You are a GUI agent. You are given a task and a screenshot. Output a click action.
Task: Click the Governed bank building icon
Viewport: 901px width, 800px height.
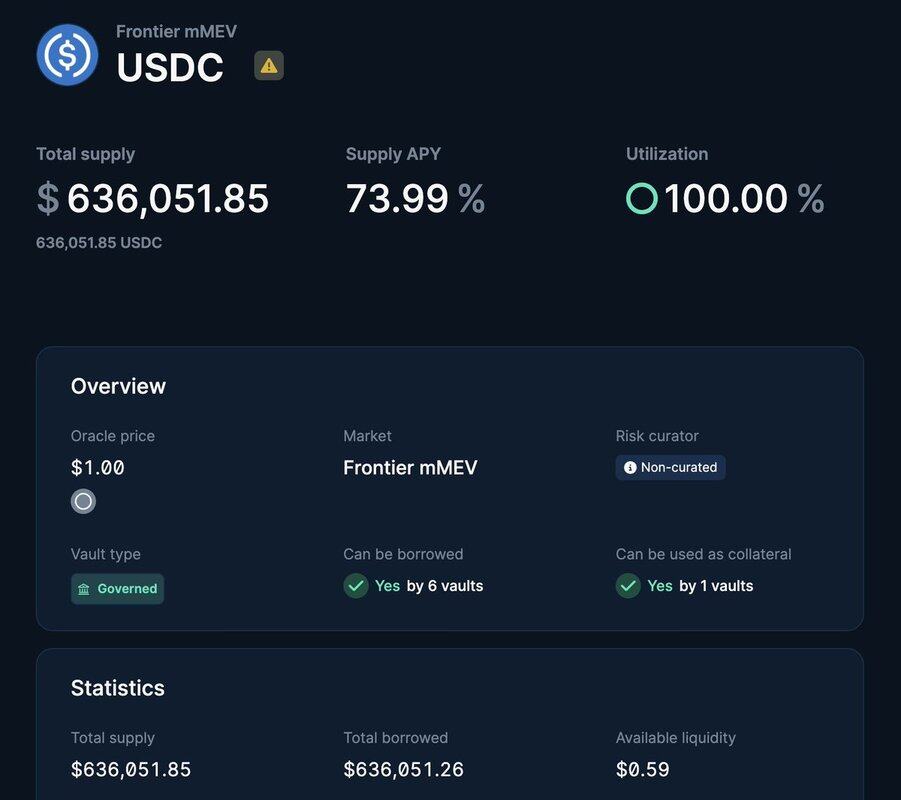[x=84, y=589]
